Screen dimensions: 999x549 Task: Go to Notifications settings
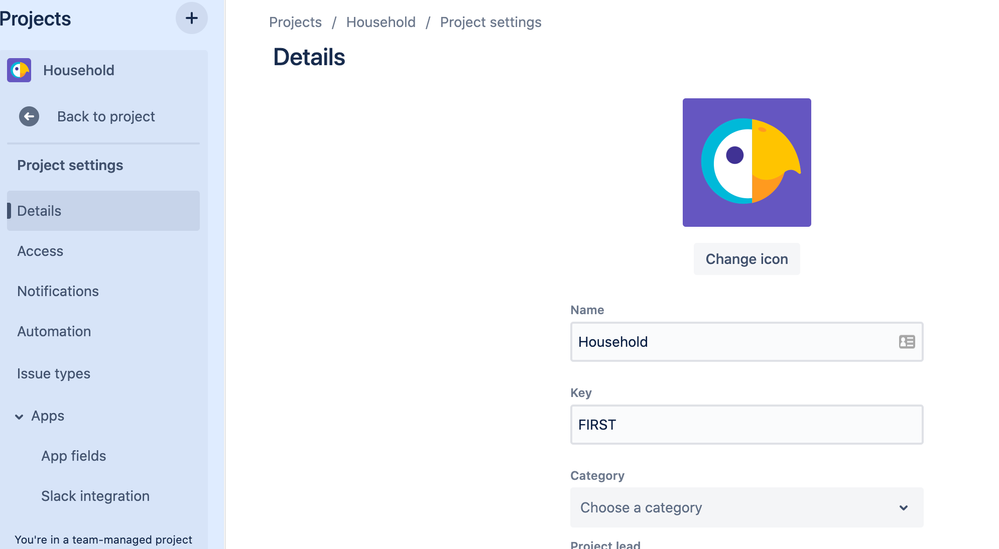58,291
